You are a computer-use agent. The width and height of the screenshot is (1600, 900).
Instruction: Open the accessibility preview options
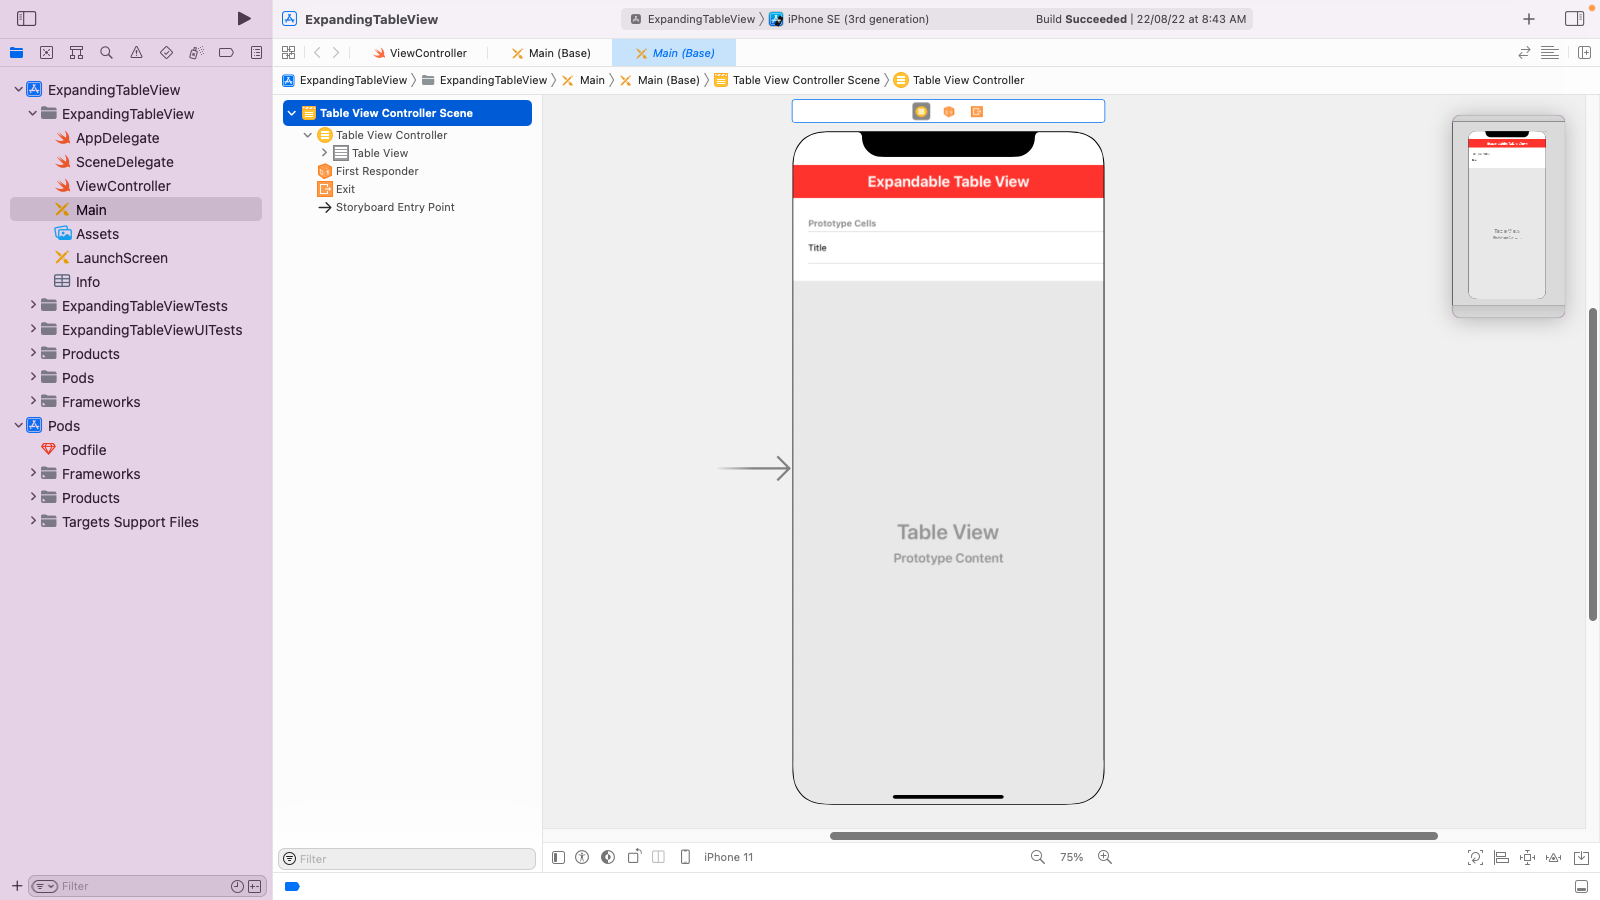[x=582, y=857]
